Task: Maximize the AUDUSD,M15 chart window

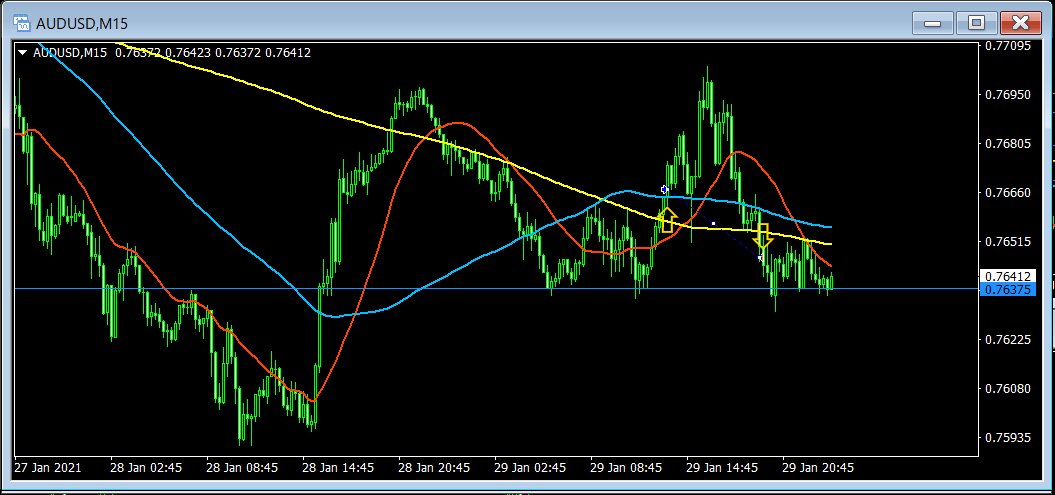Action: [976, 24]
